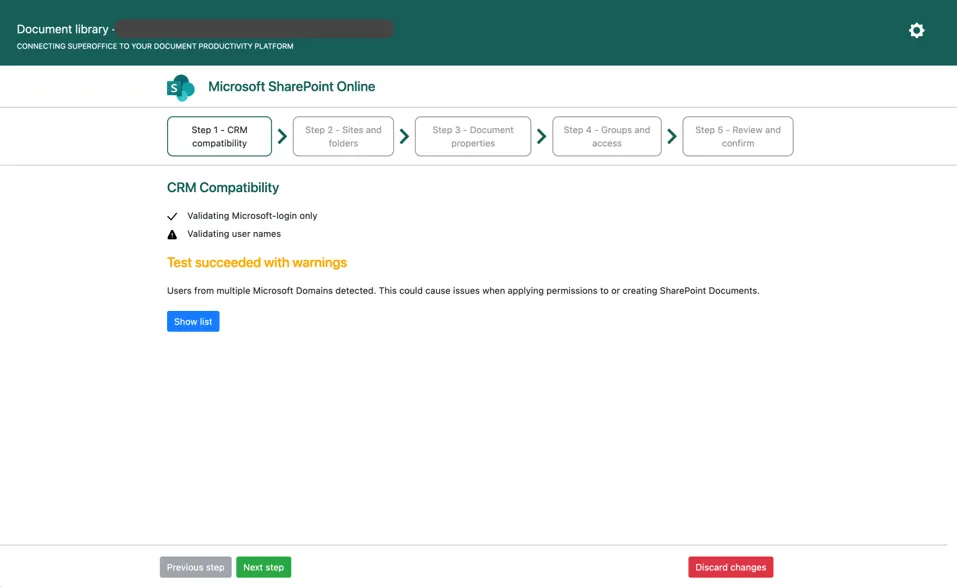Open Step 5 - Review and confirm
The width and height of the screenshot is (957, 587).
pos(737,137)
